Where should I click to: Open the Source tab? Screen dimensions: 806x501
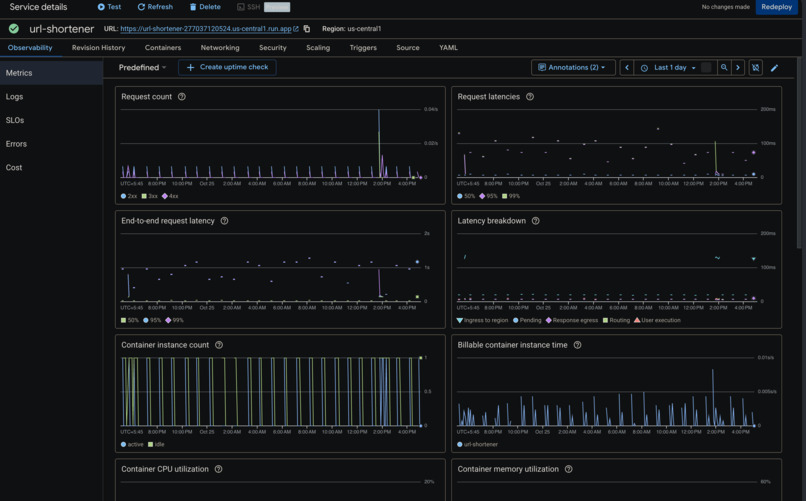(x=408, y=48)
